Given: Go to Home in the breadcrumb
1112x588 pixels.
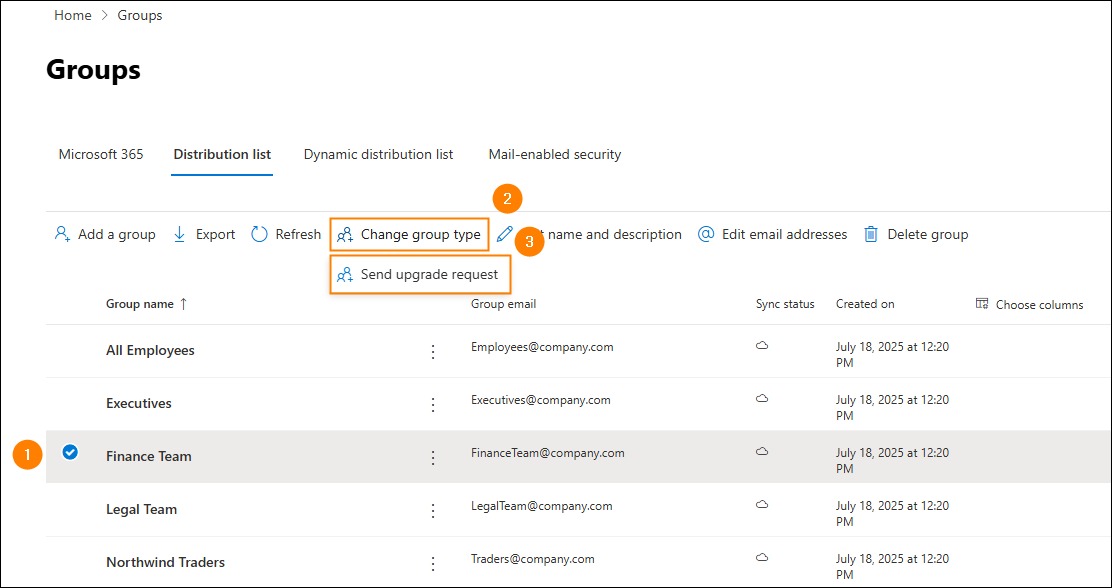Looking at the screenshot, I should [73, 15].
